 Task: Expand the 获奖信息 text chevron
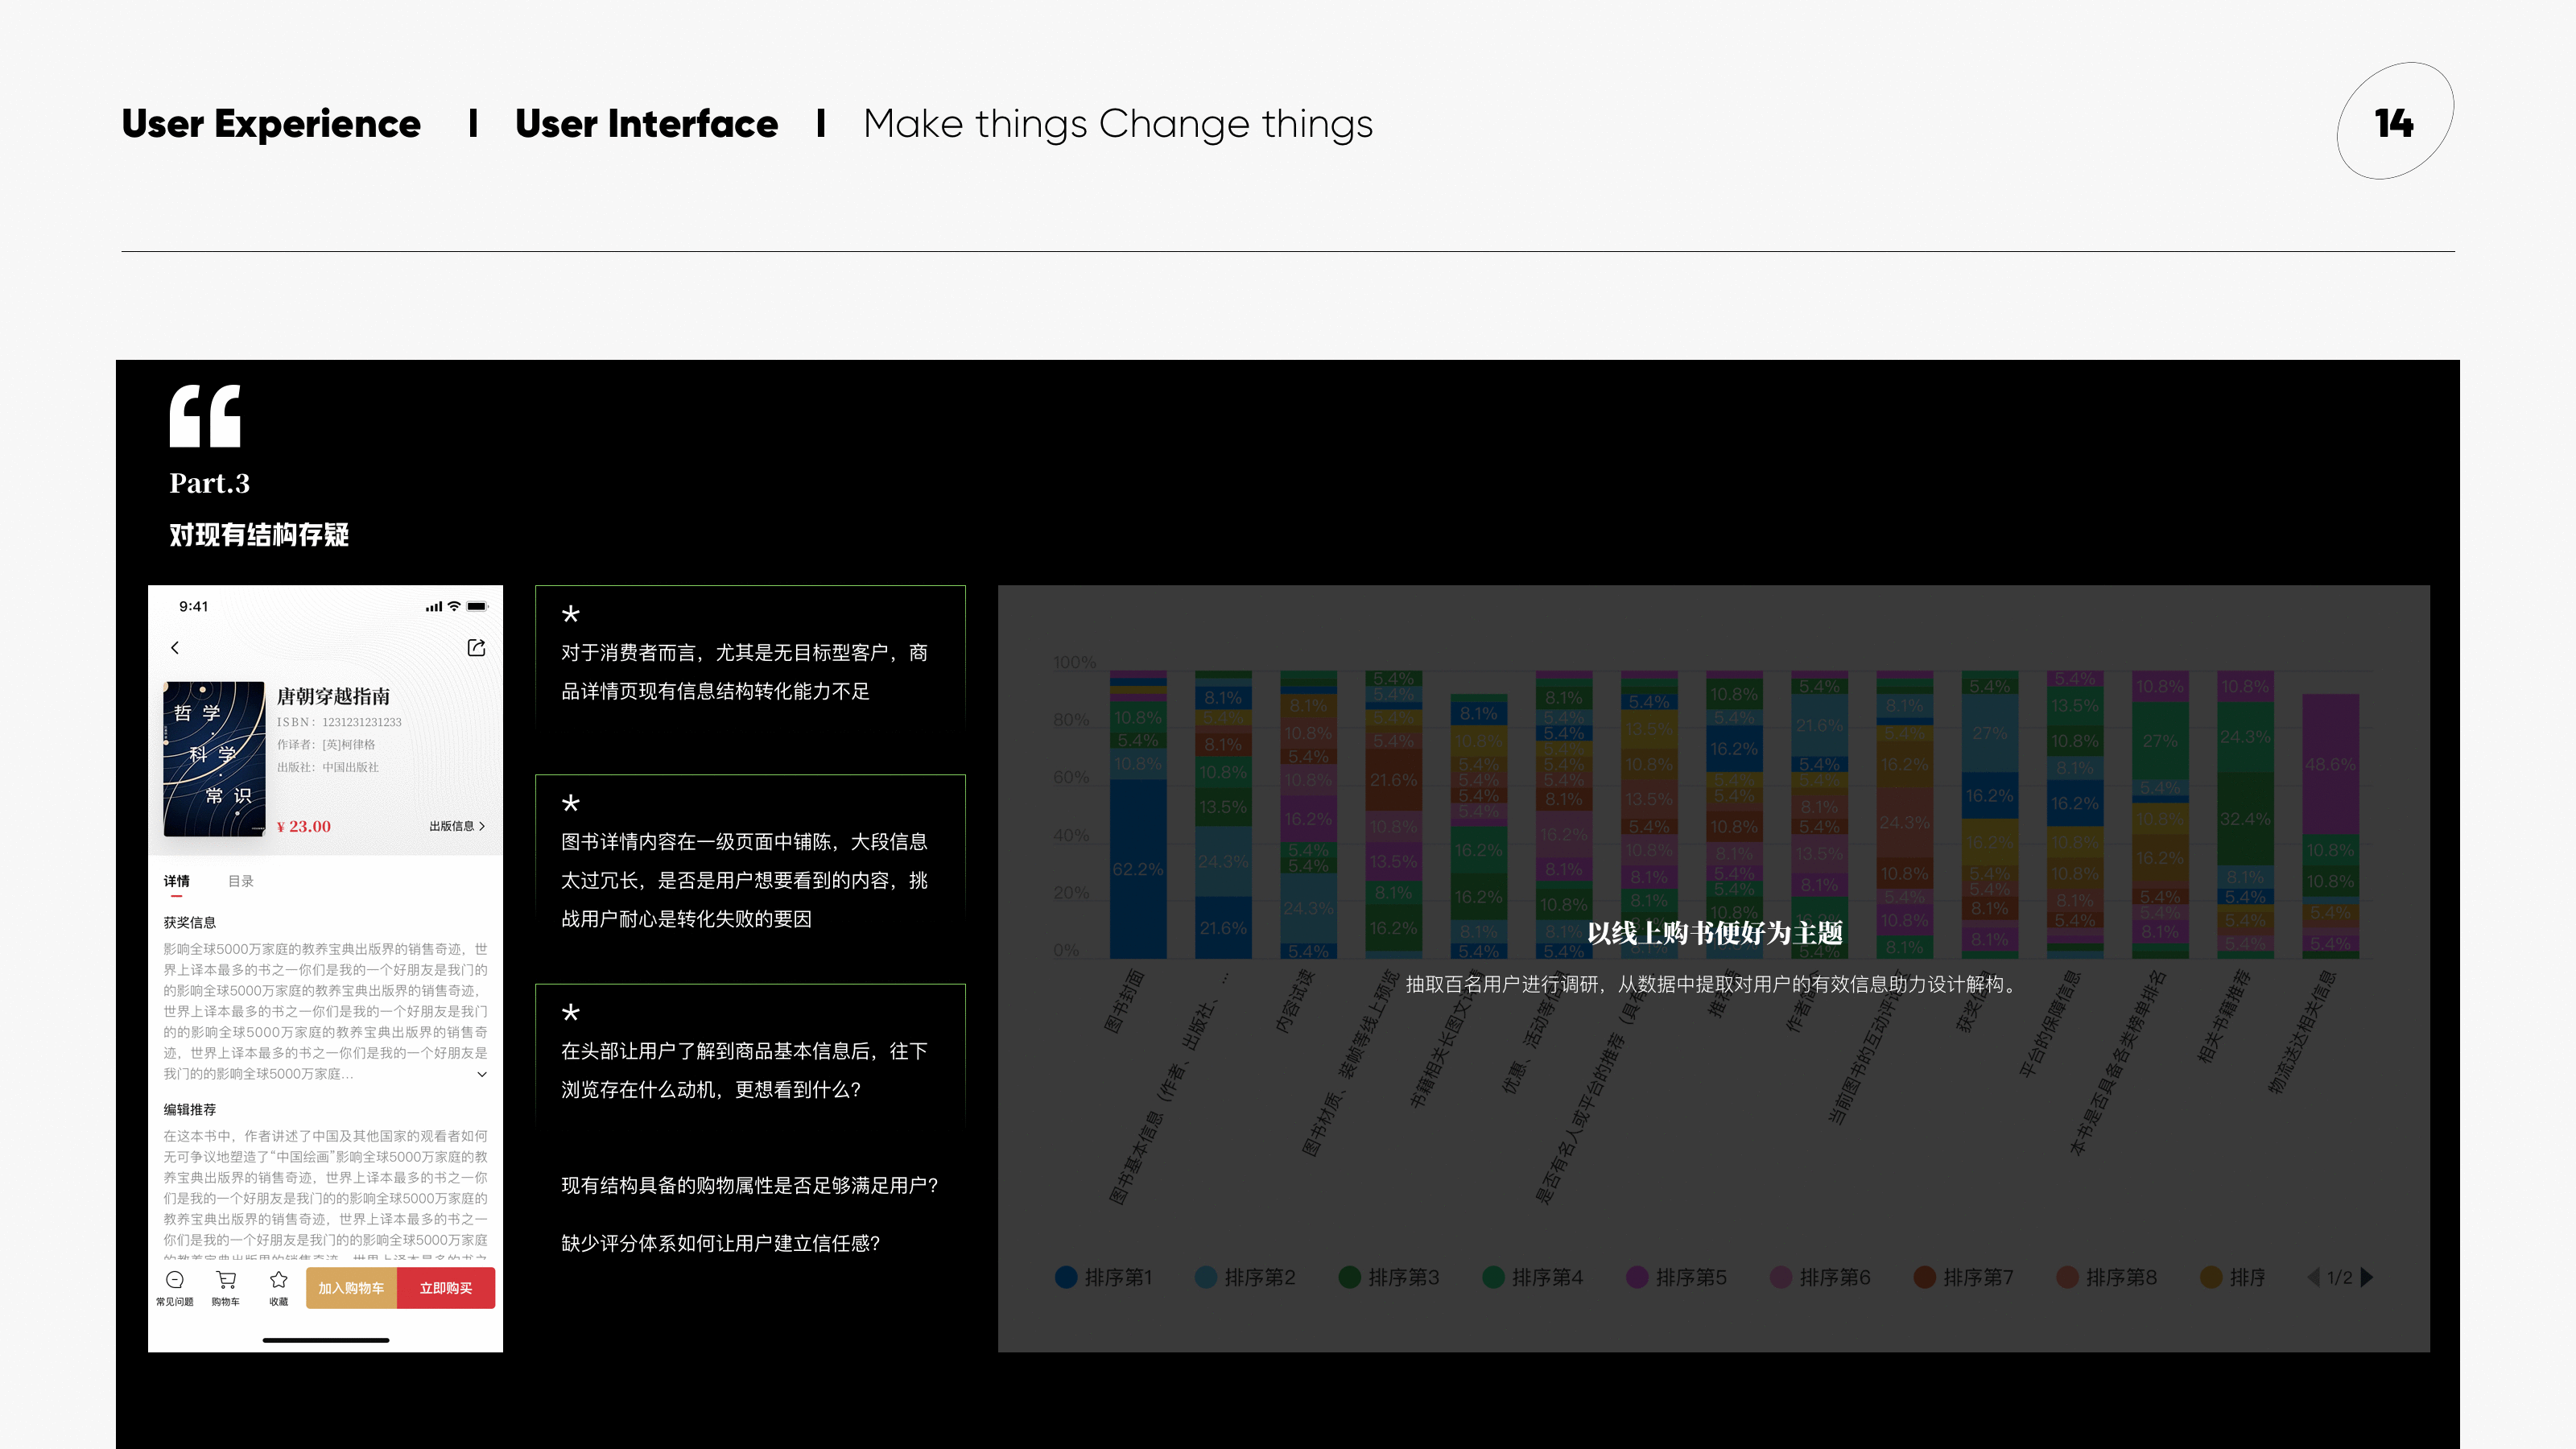pyautogui.click(x=482, y=1074)
